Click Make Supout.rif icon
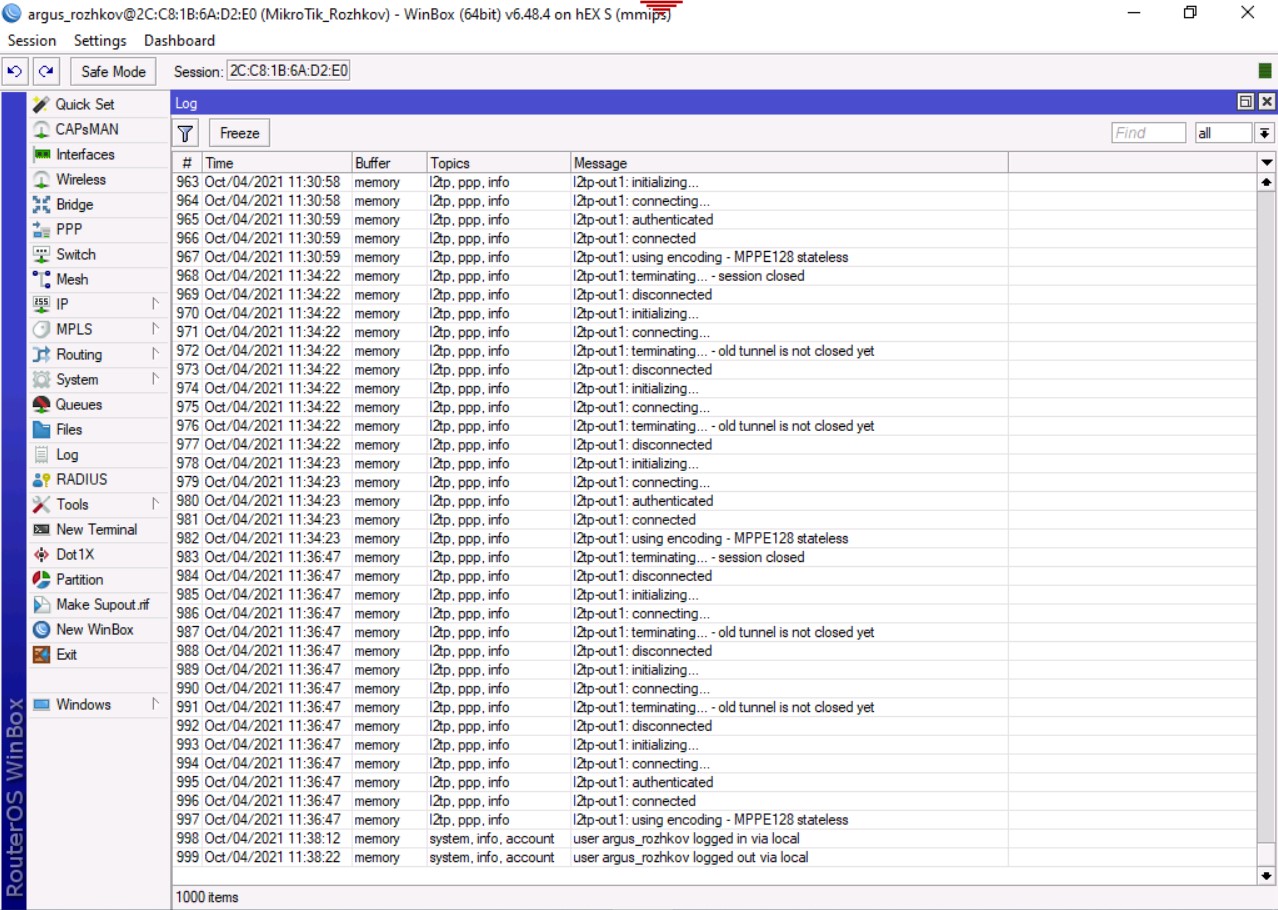Image resolution: width=1278 pixels, height=910 pixels. [41, 604]
